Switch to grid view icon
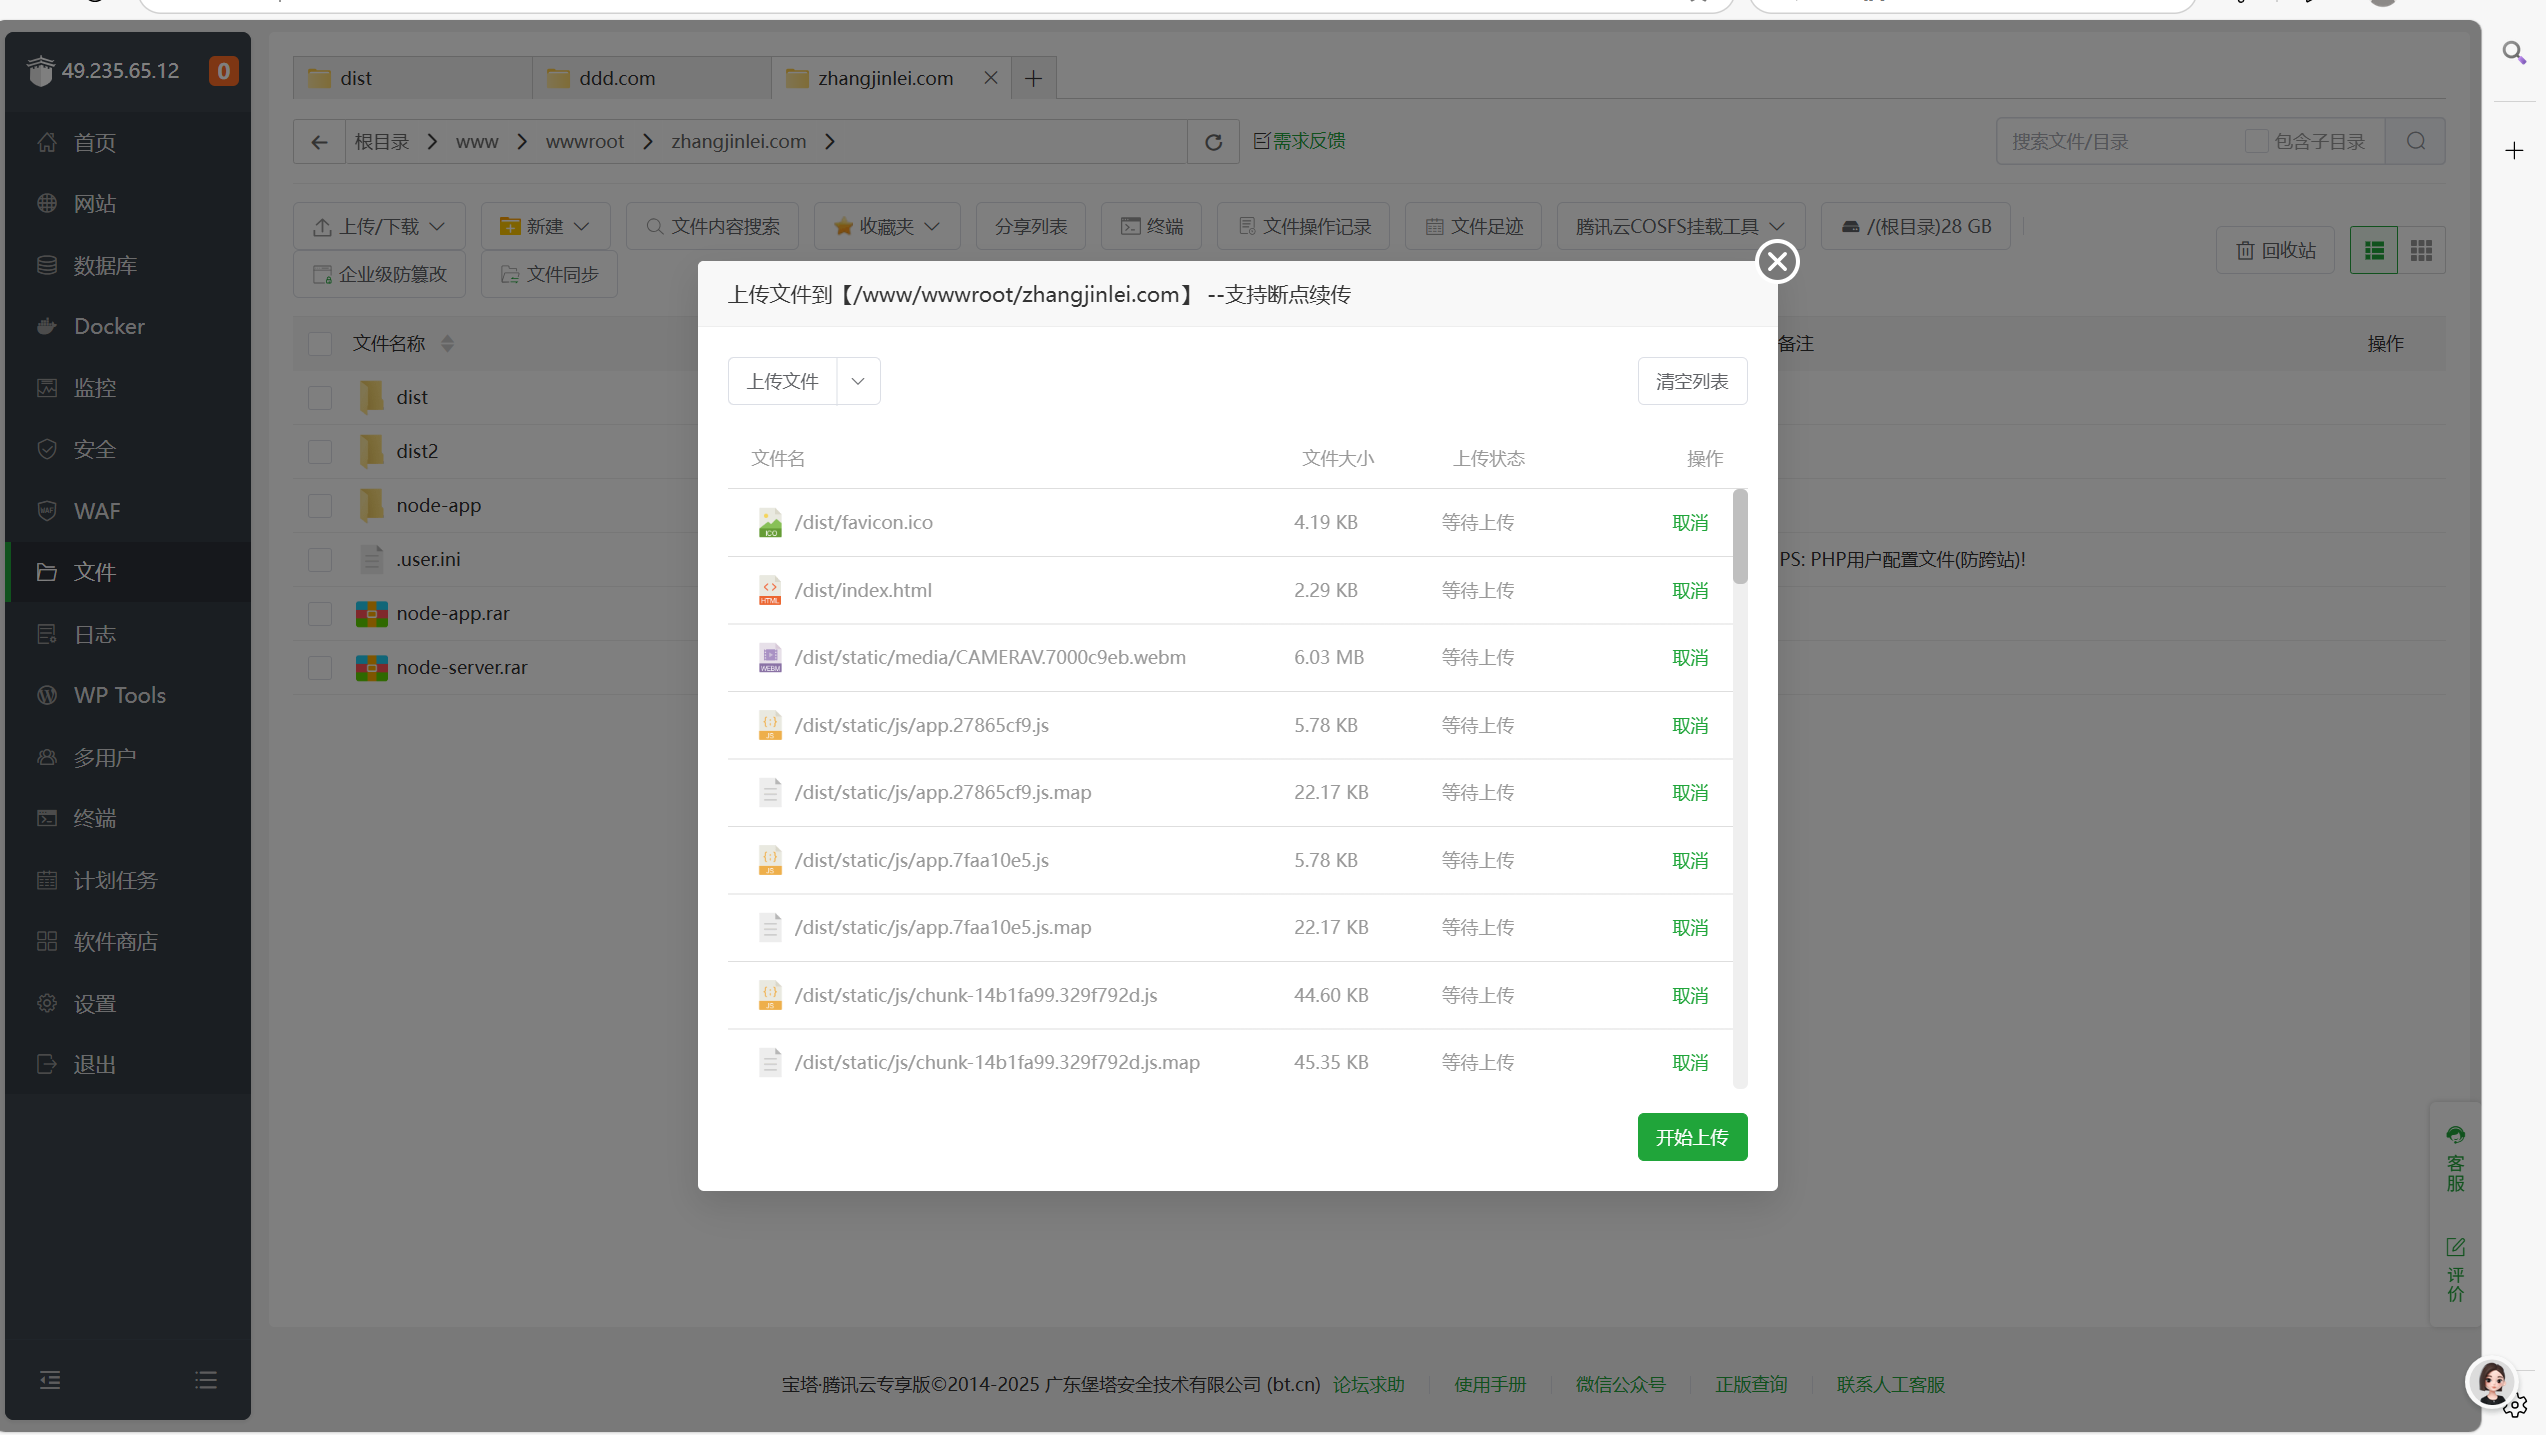This screenshot has width=2546, height=1435. [x=2421, y=250]
